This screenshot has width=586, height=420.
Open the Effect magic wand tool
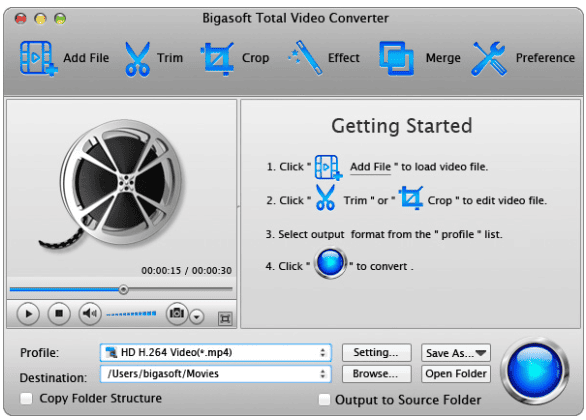305,58
